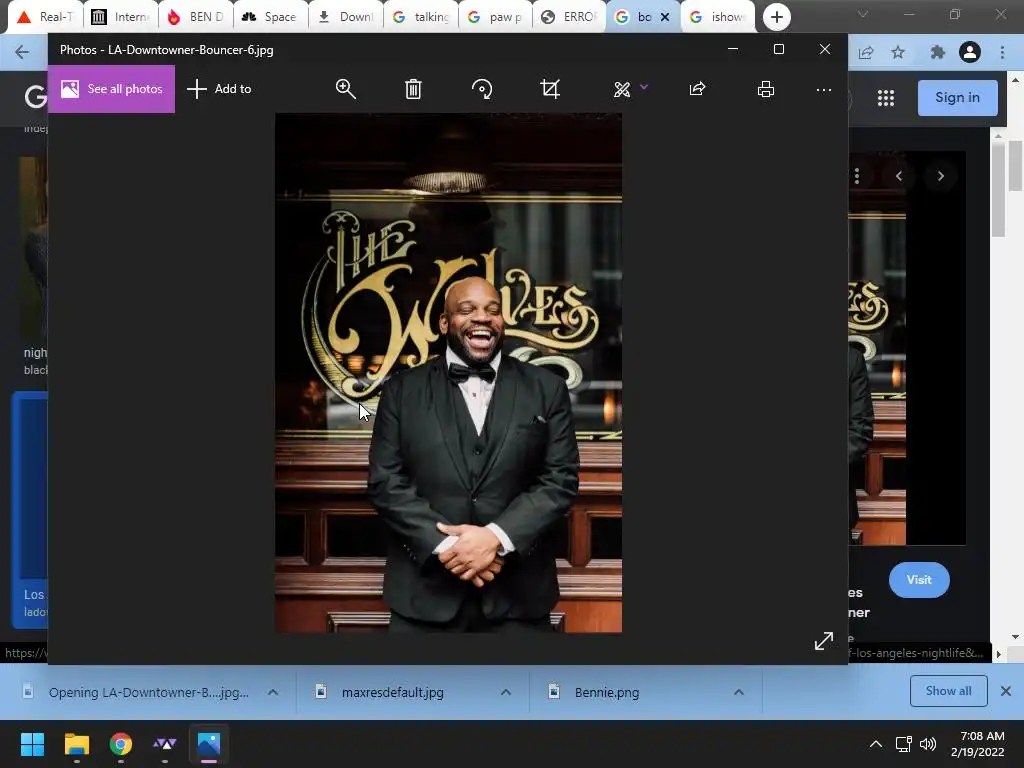Open the Chrome tab search chevron
This screenshot has height=768, width=1024.
[863, 14]
